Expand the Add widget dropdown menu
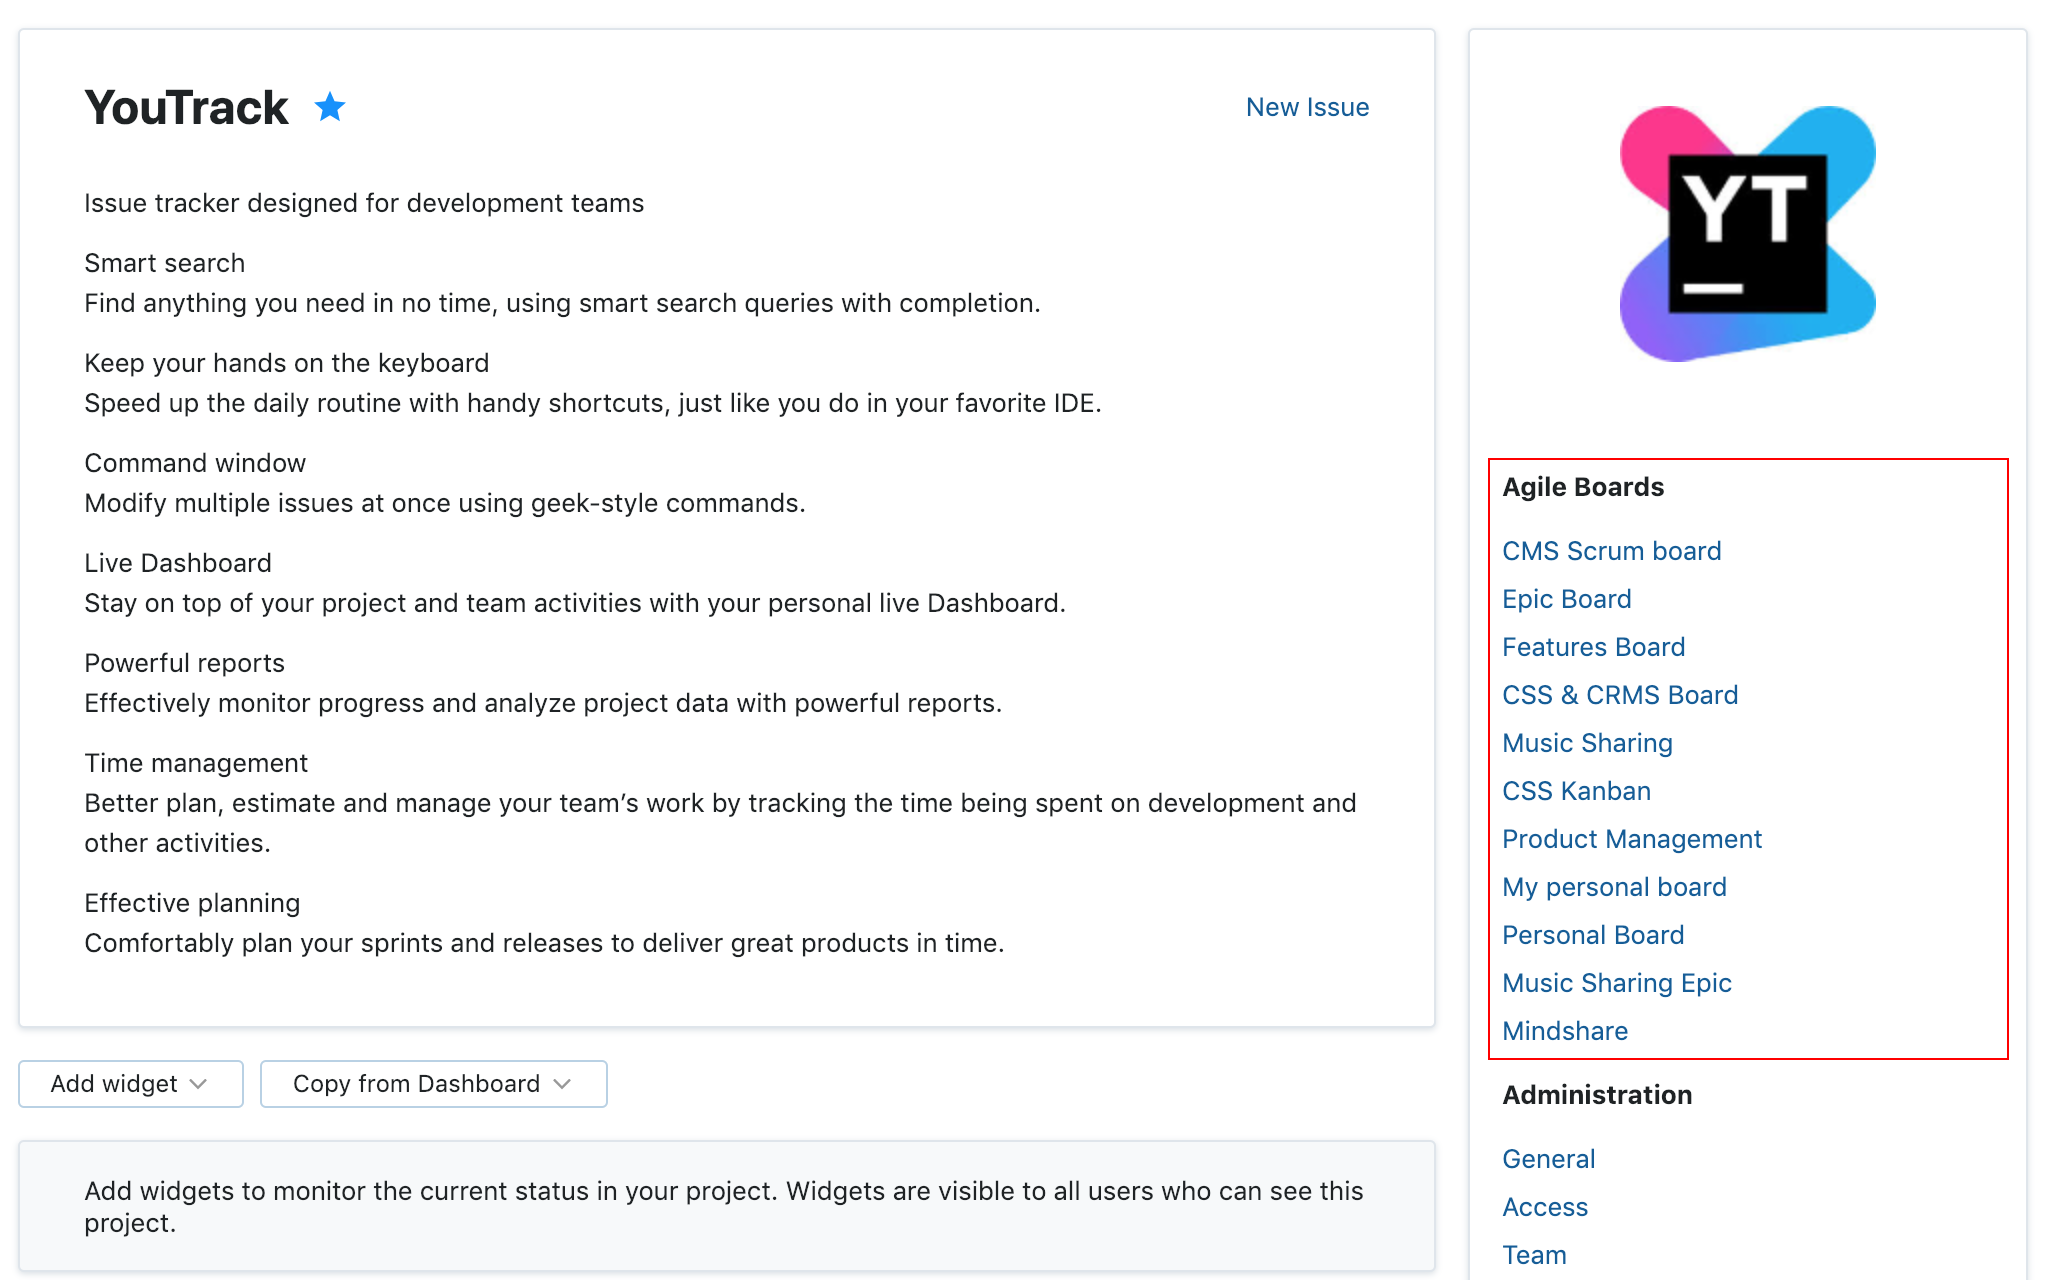The width and height of the screenshot is (2068, 1280). [x=130, y=1084]
